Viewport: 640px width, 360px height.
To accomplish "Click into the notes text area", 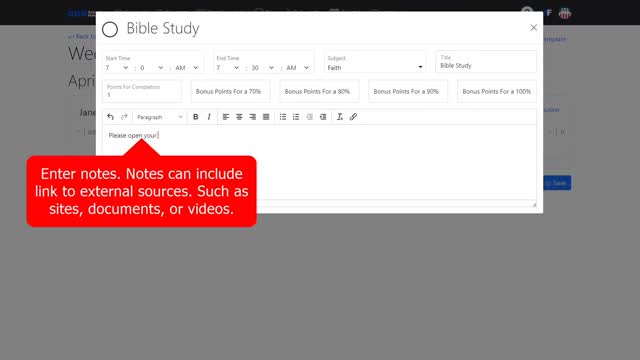I will pyautogui.click(x=319, y=162).
